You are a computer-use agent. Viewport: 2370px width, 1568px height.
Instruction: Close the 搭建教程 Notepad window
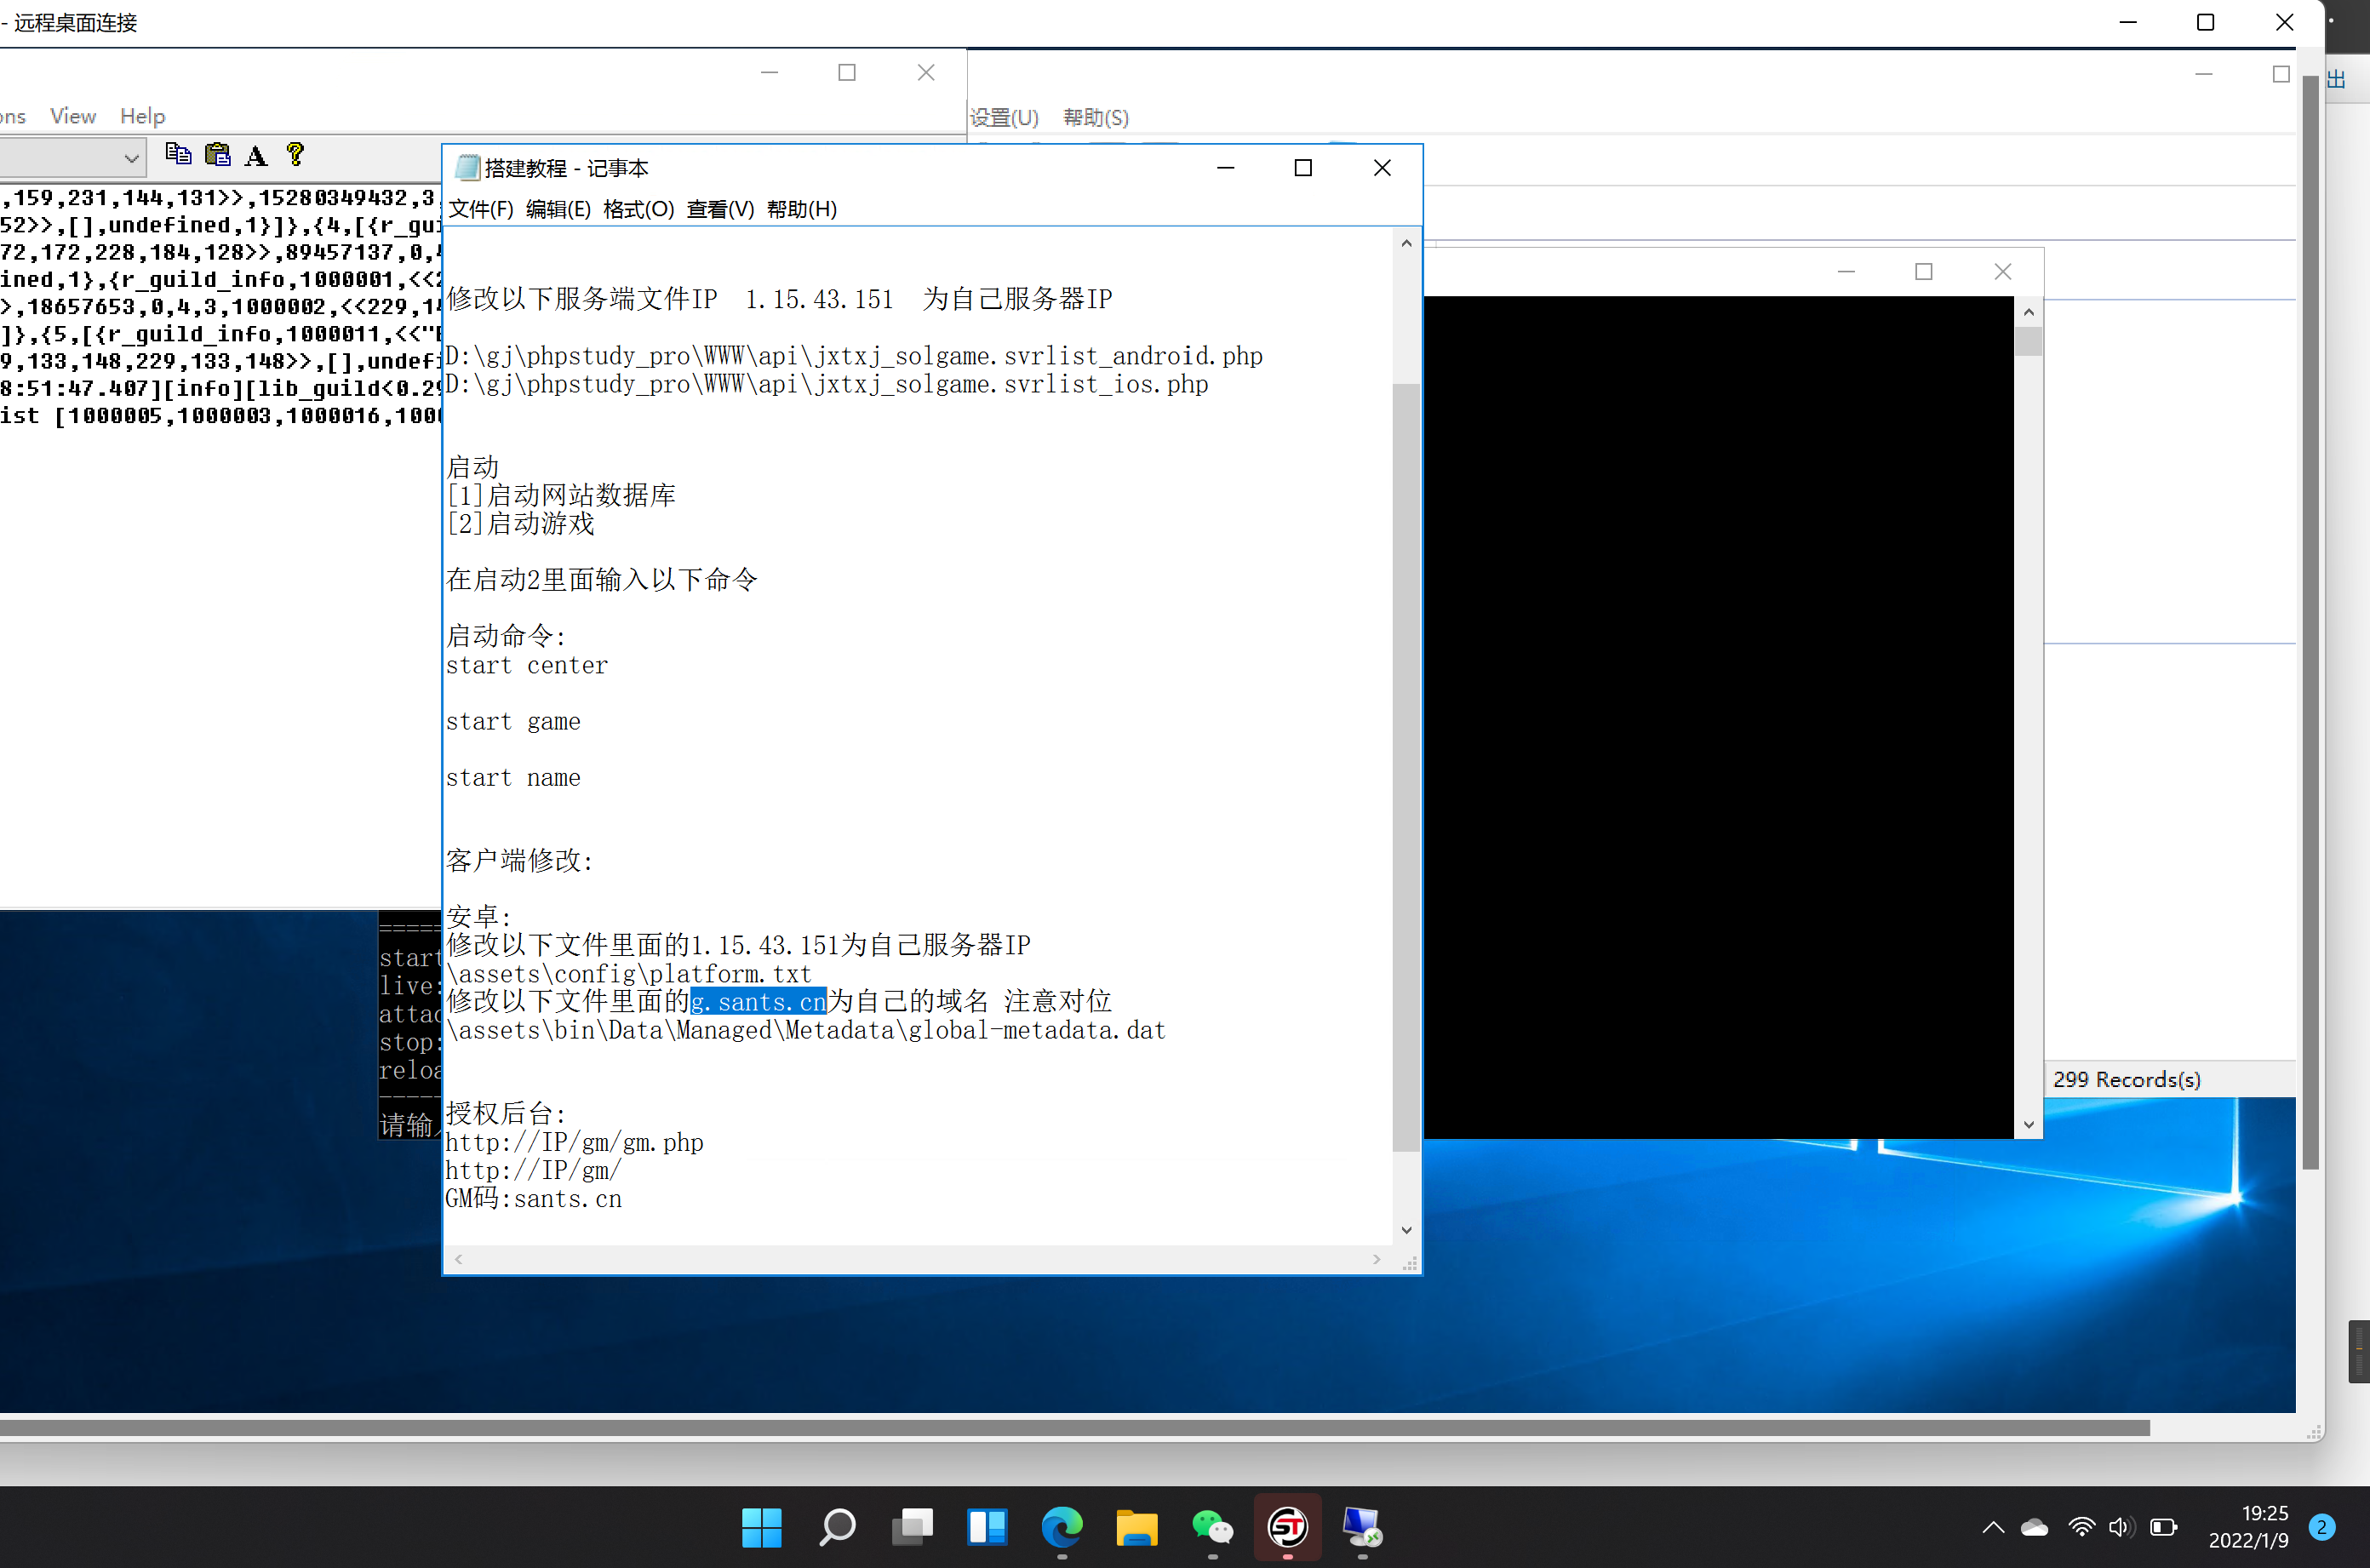[x=1382, y=167]
